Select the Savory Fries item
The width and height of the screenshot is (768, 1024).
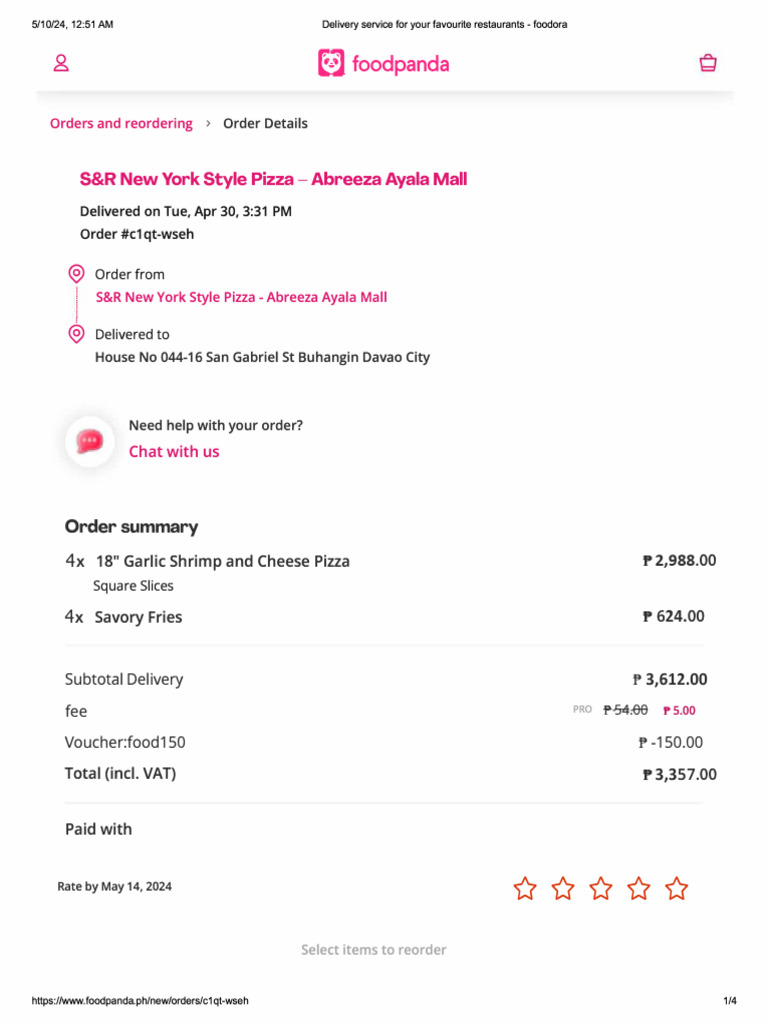coord(138,618)
